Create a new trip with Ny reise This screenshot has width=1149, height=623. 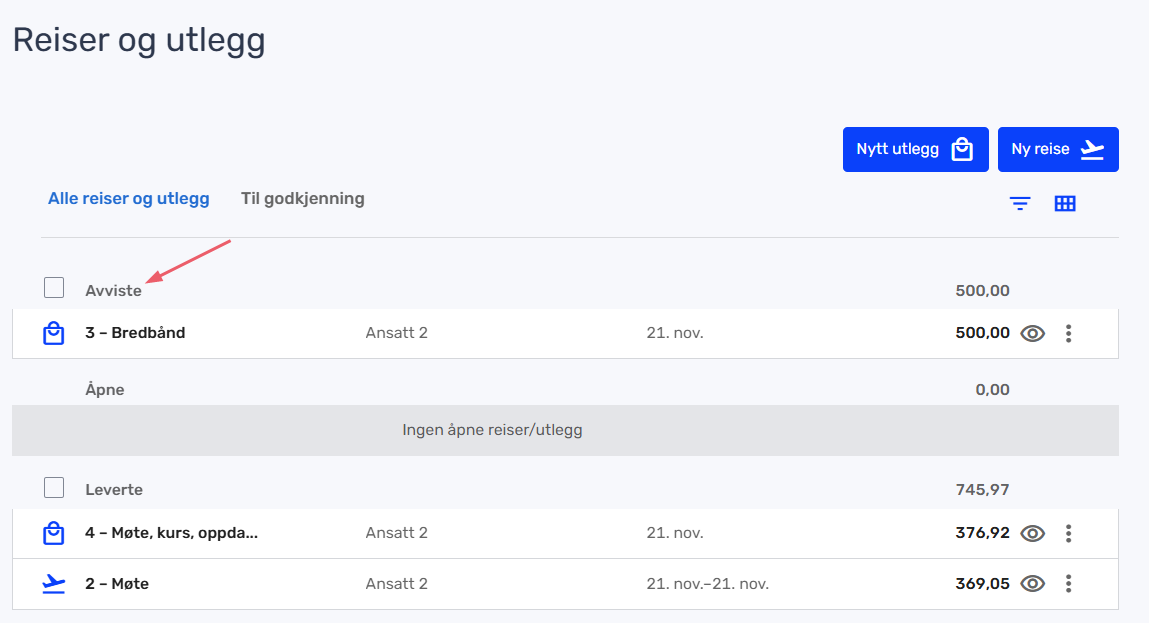[1057, 150]
